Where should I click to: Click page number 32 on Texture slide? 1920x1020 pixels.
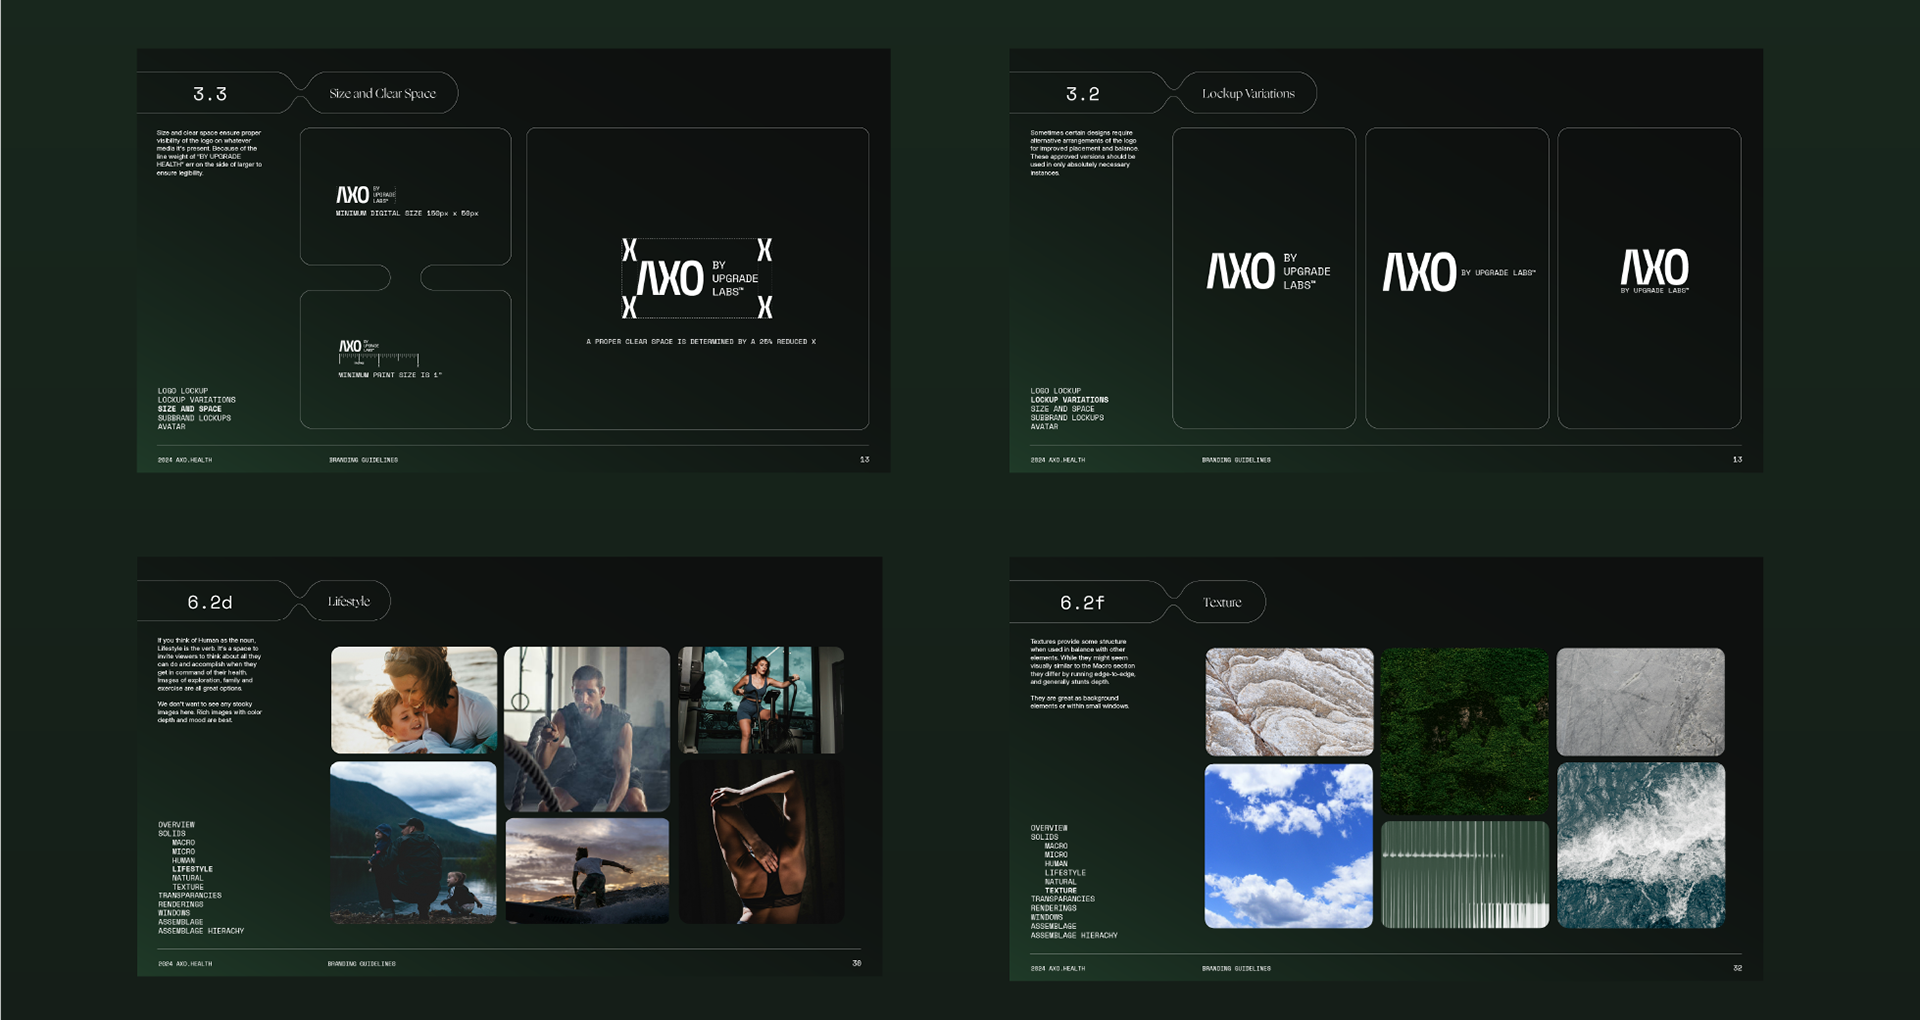pos(1737,968)
